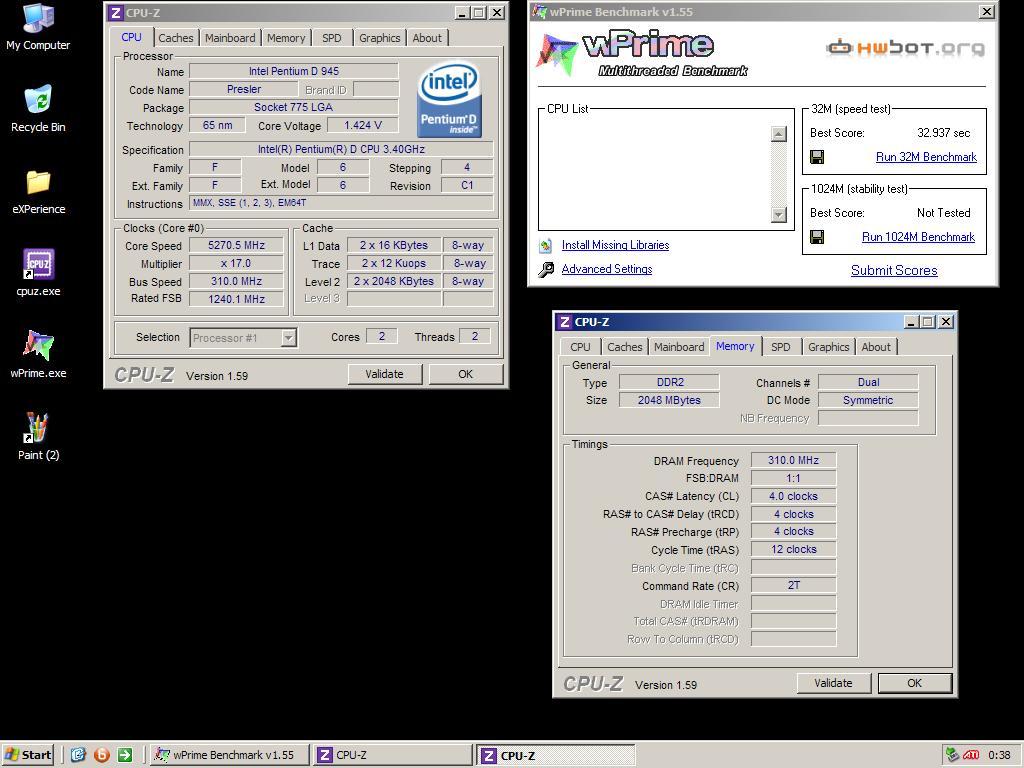The height and width of the screenshot is (768, 1024).
Task: Select the Recycle Bin desktop icon
Action: (x=38, y=109)
